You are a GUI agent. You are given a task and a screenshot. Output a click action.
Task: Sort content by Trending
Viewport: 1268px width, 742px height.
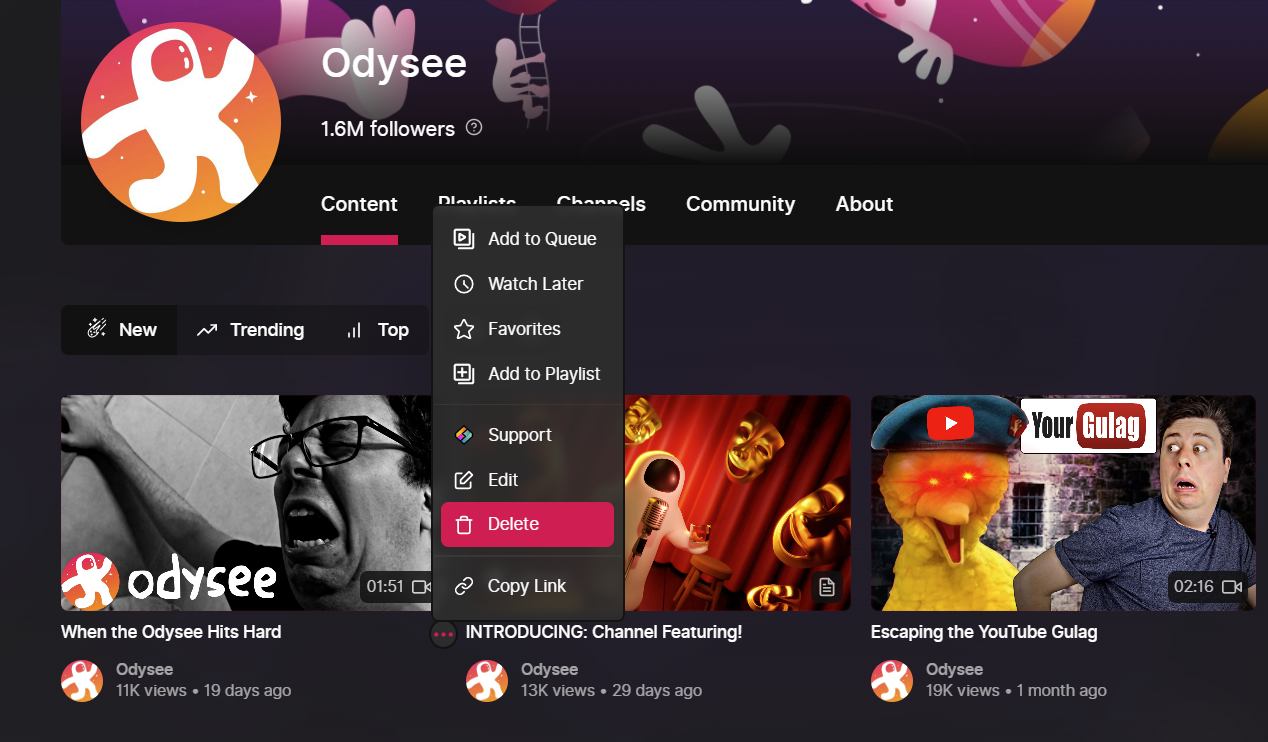(250, 330)
